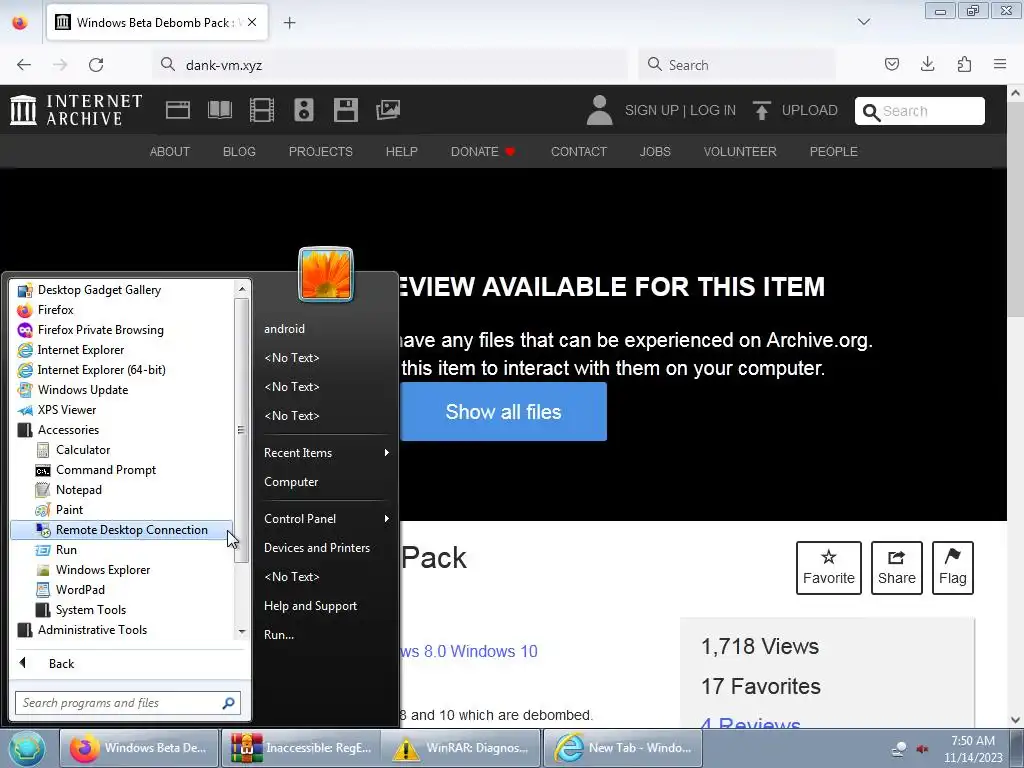This screenshot has width=1024, height=768.
Task: Open the DONATE nav link
Action: point(483,152)
